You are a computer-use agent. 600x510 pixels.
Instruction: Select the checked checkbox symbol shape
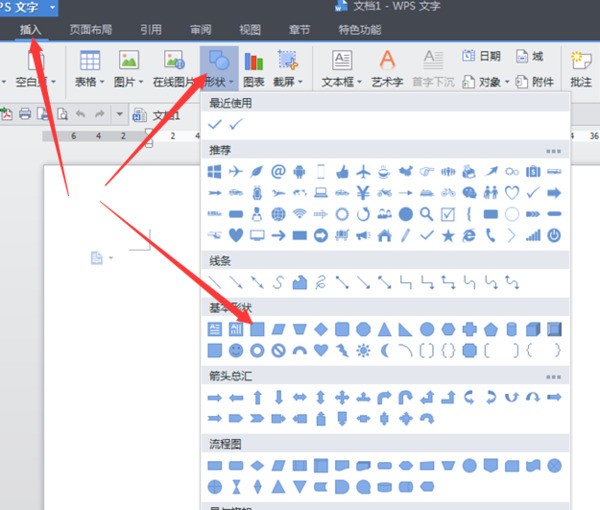pyautogui.click(x=448, y=213)
